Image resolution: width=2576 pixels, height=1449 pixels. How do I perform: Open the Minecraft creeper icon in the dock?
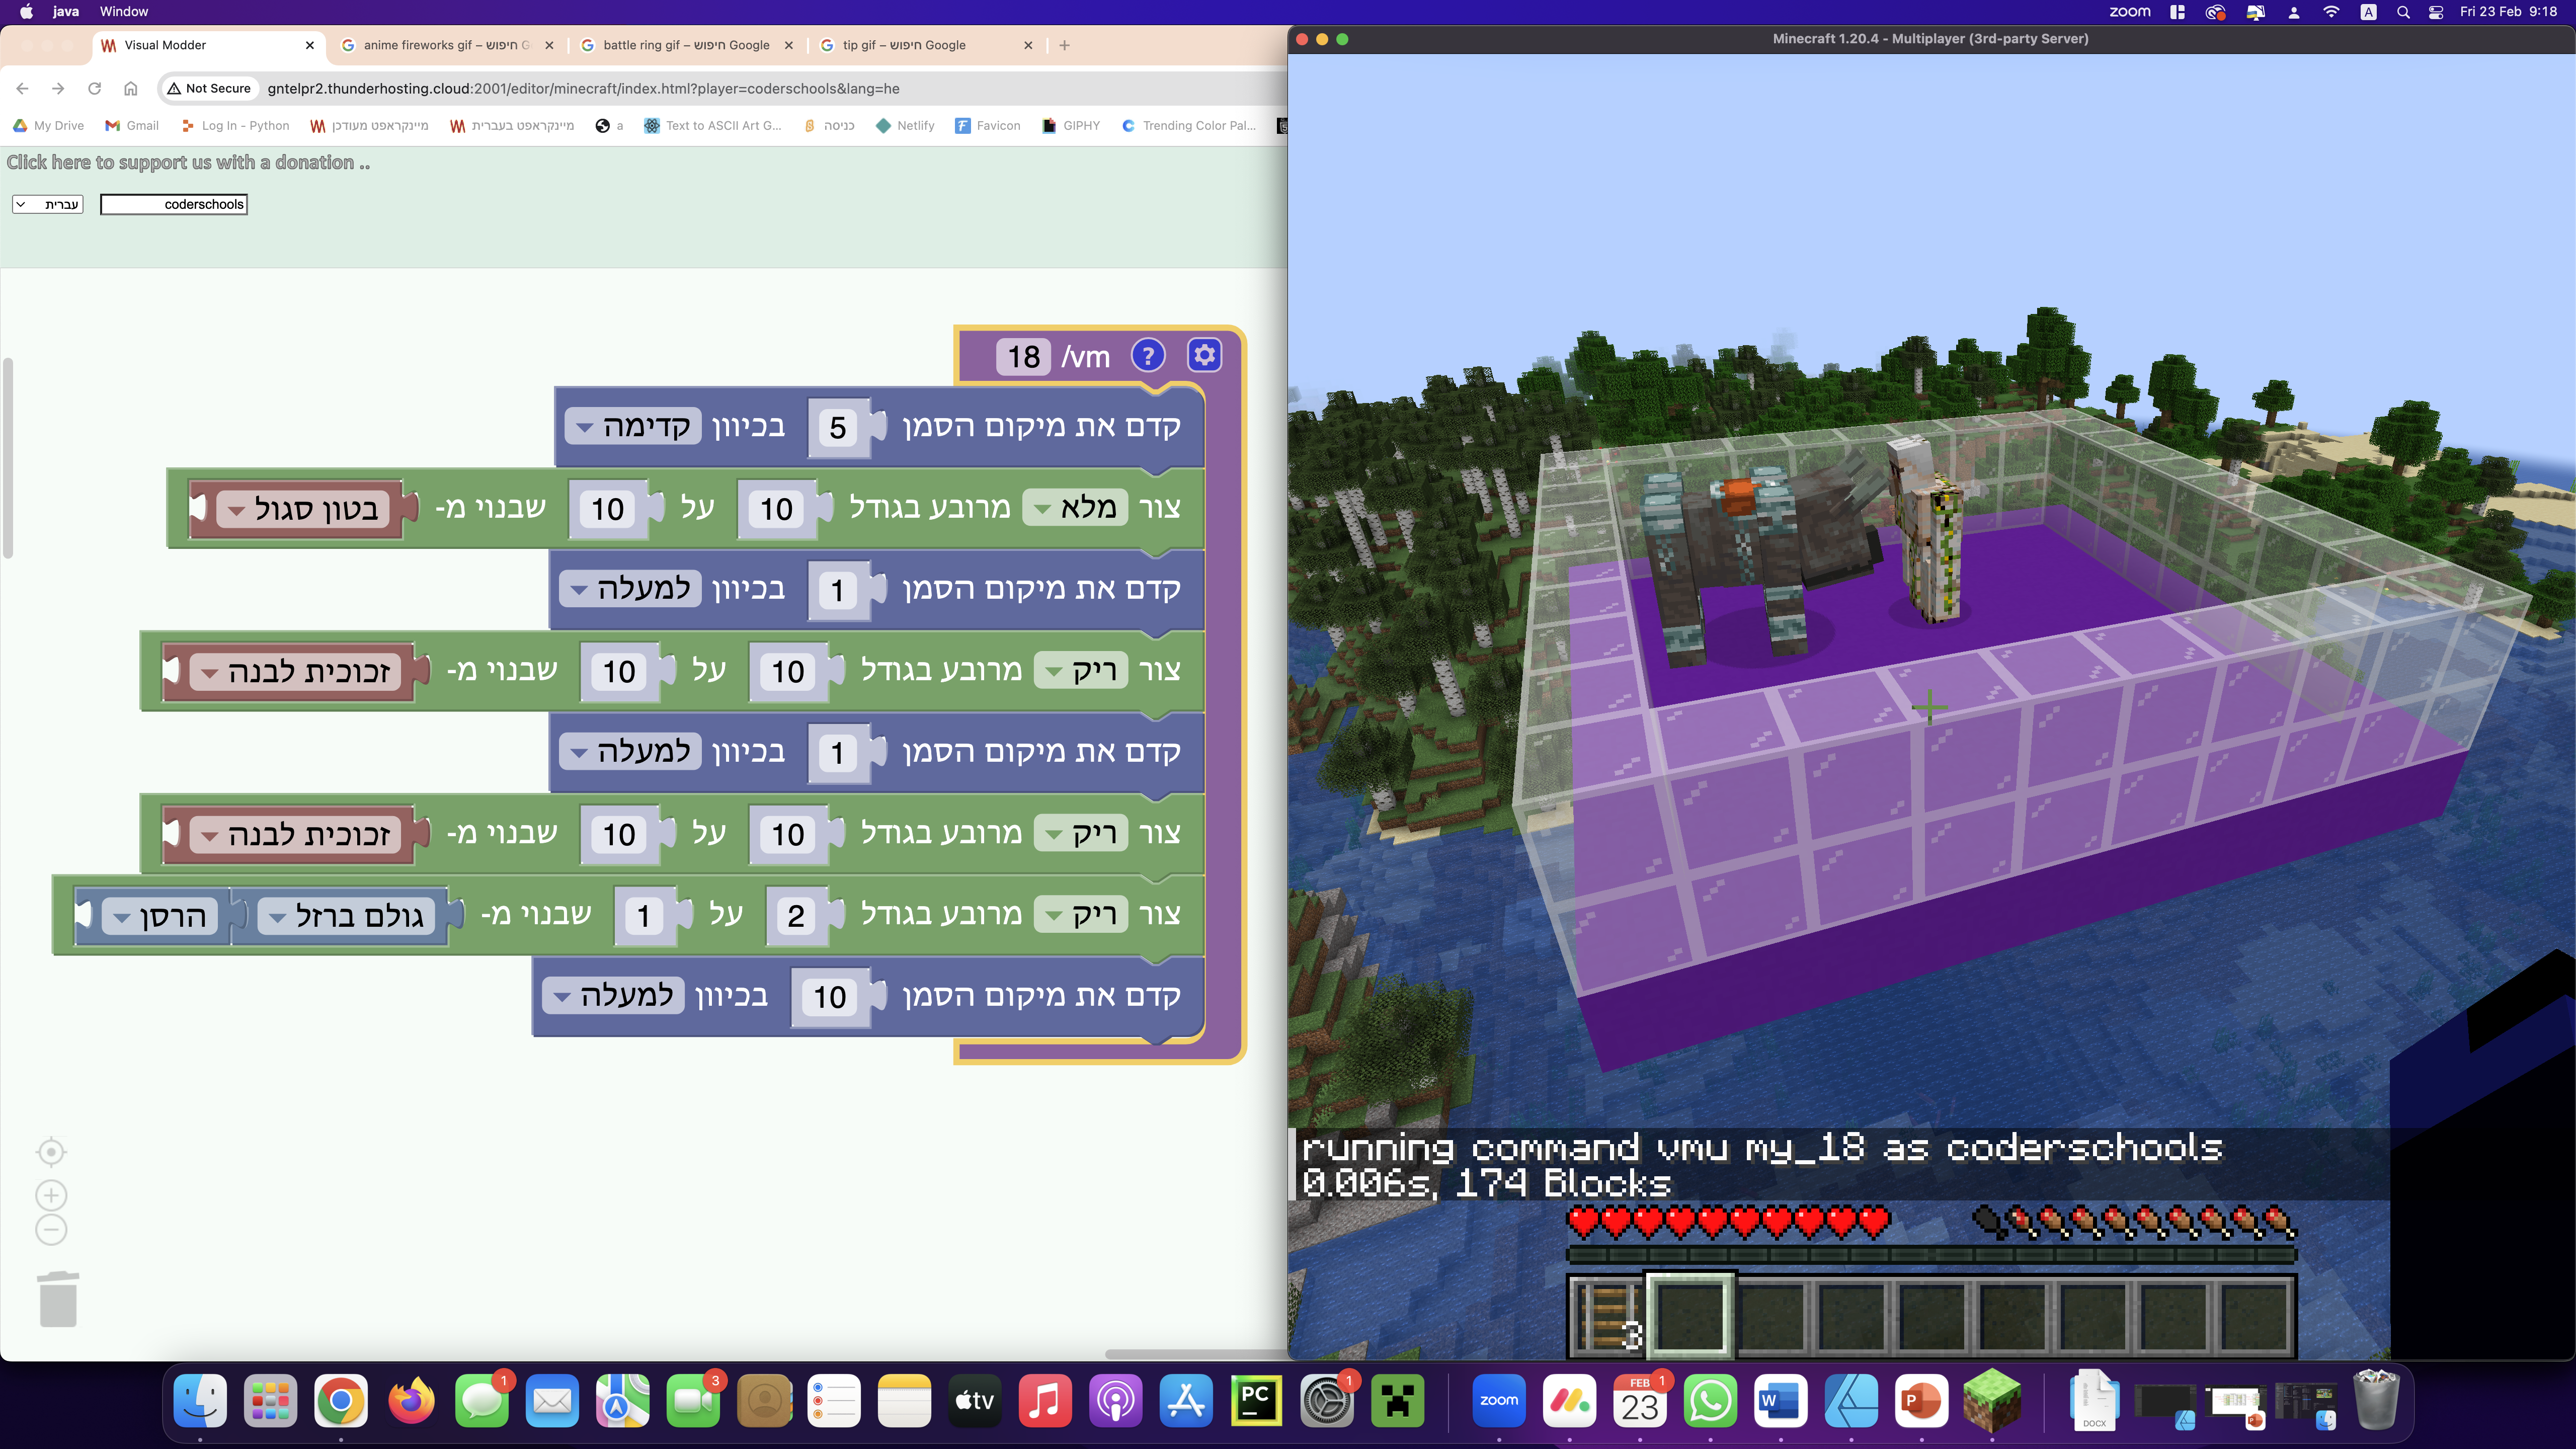pyautogui.click(x=1397, y=1400)
